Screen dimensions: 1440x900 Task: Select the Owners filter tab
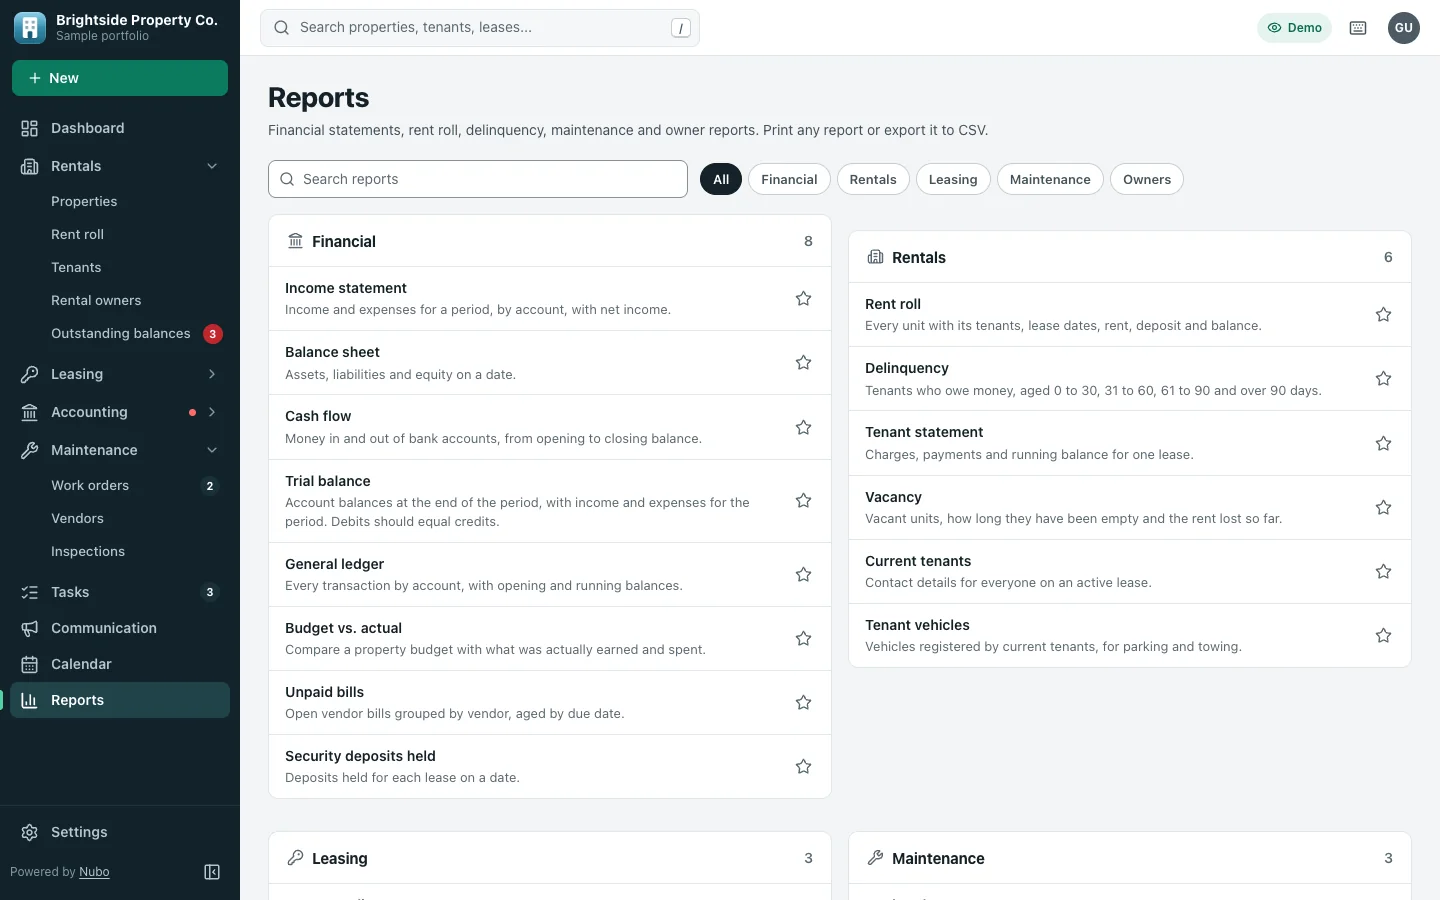[1147, 179]
